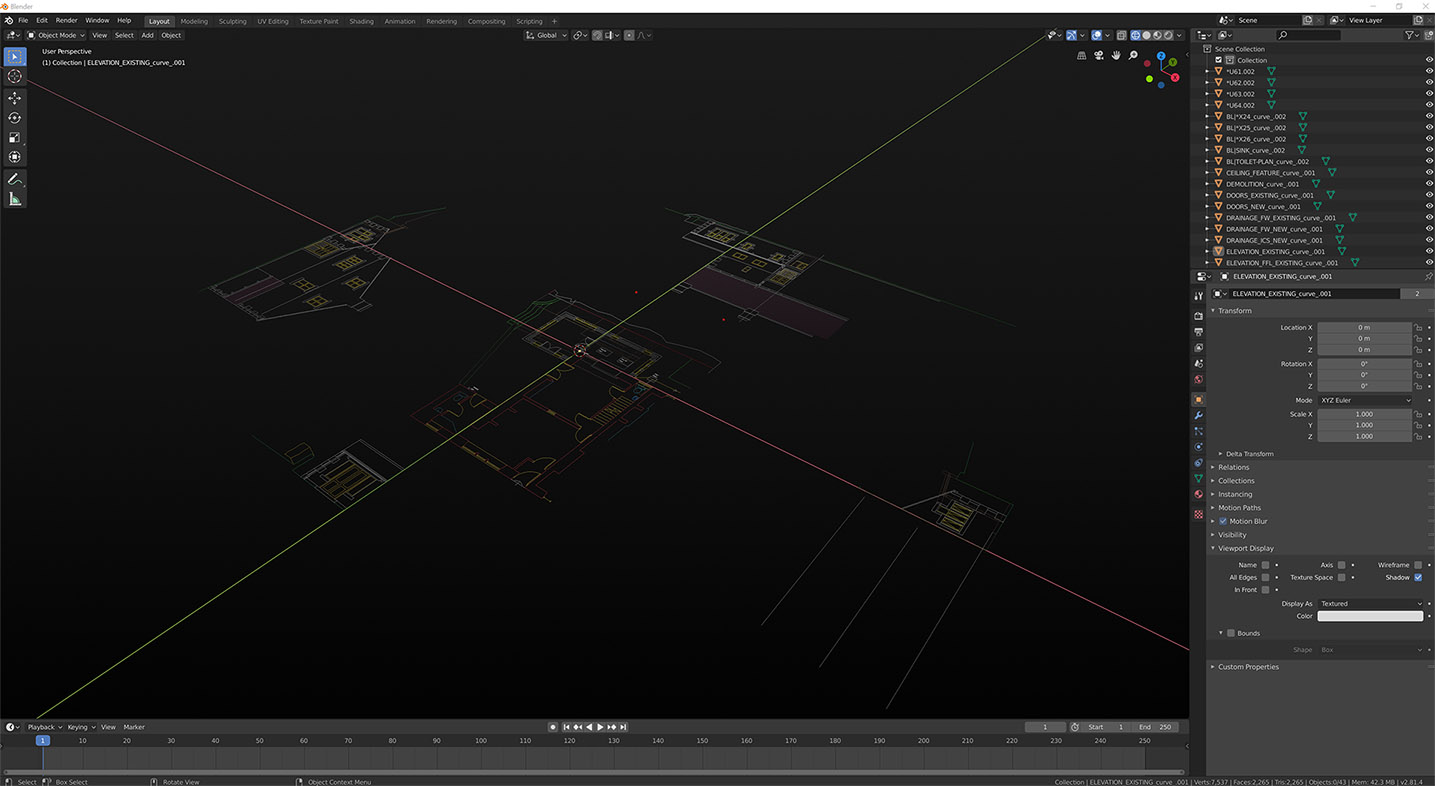Viewport: 1435px width, 786px height.
Task: Uncheck the Motion Blur checkbox
Action: point(1223,521)
